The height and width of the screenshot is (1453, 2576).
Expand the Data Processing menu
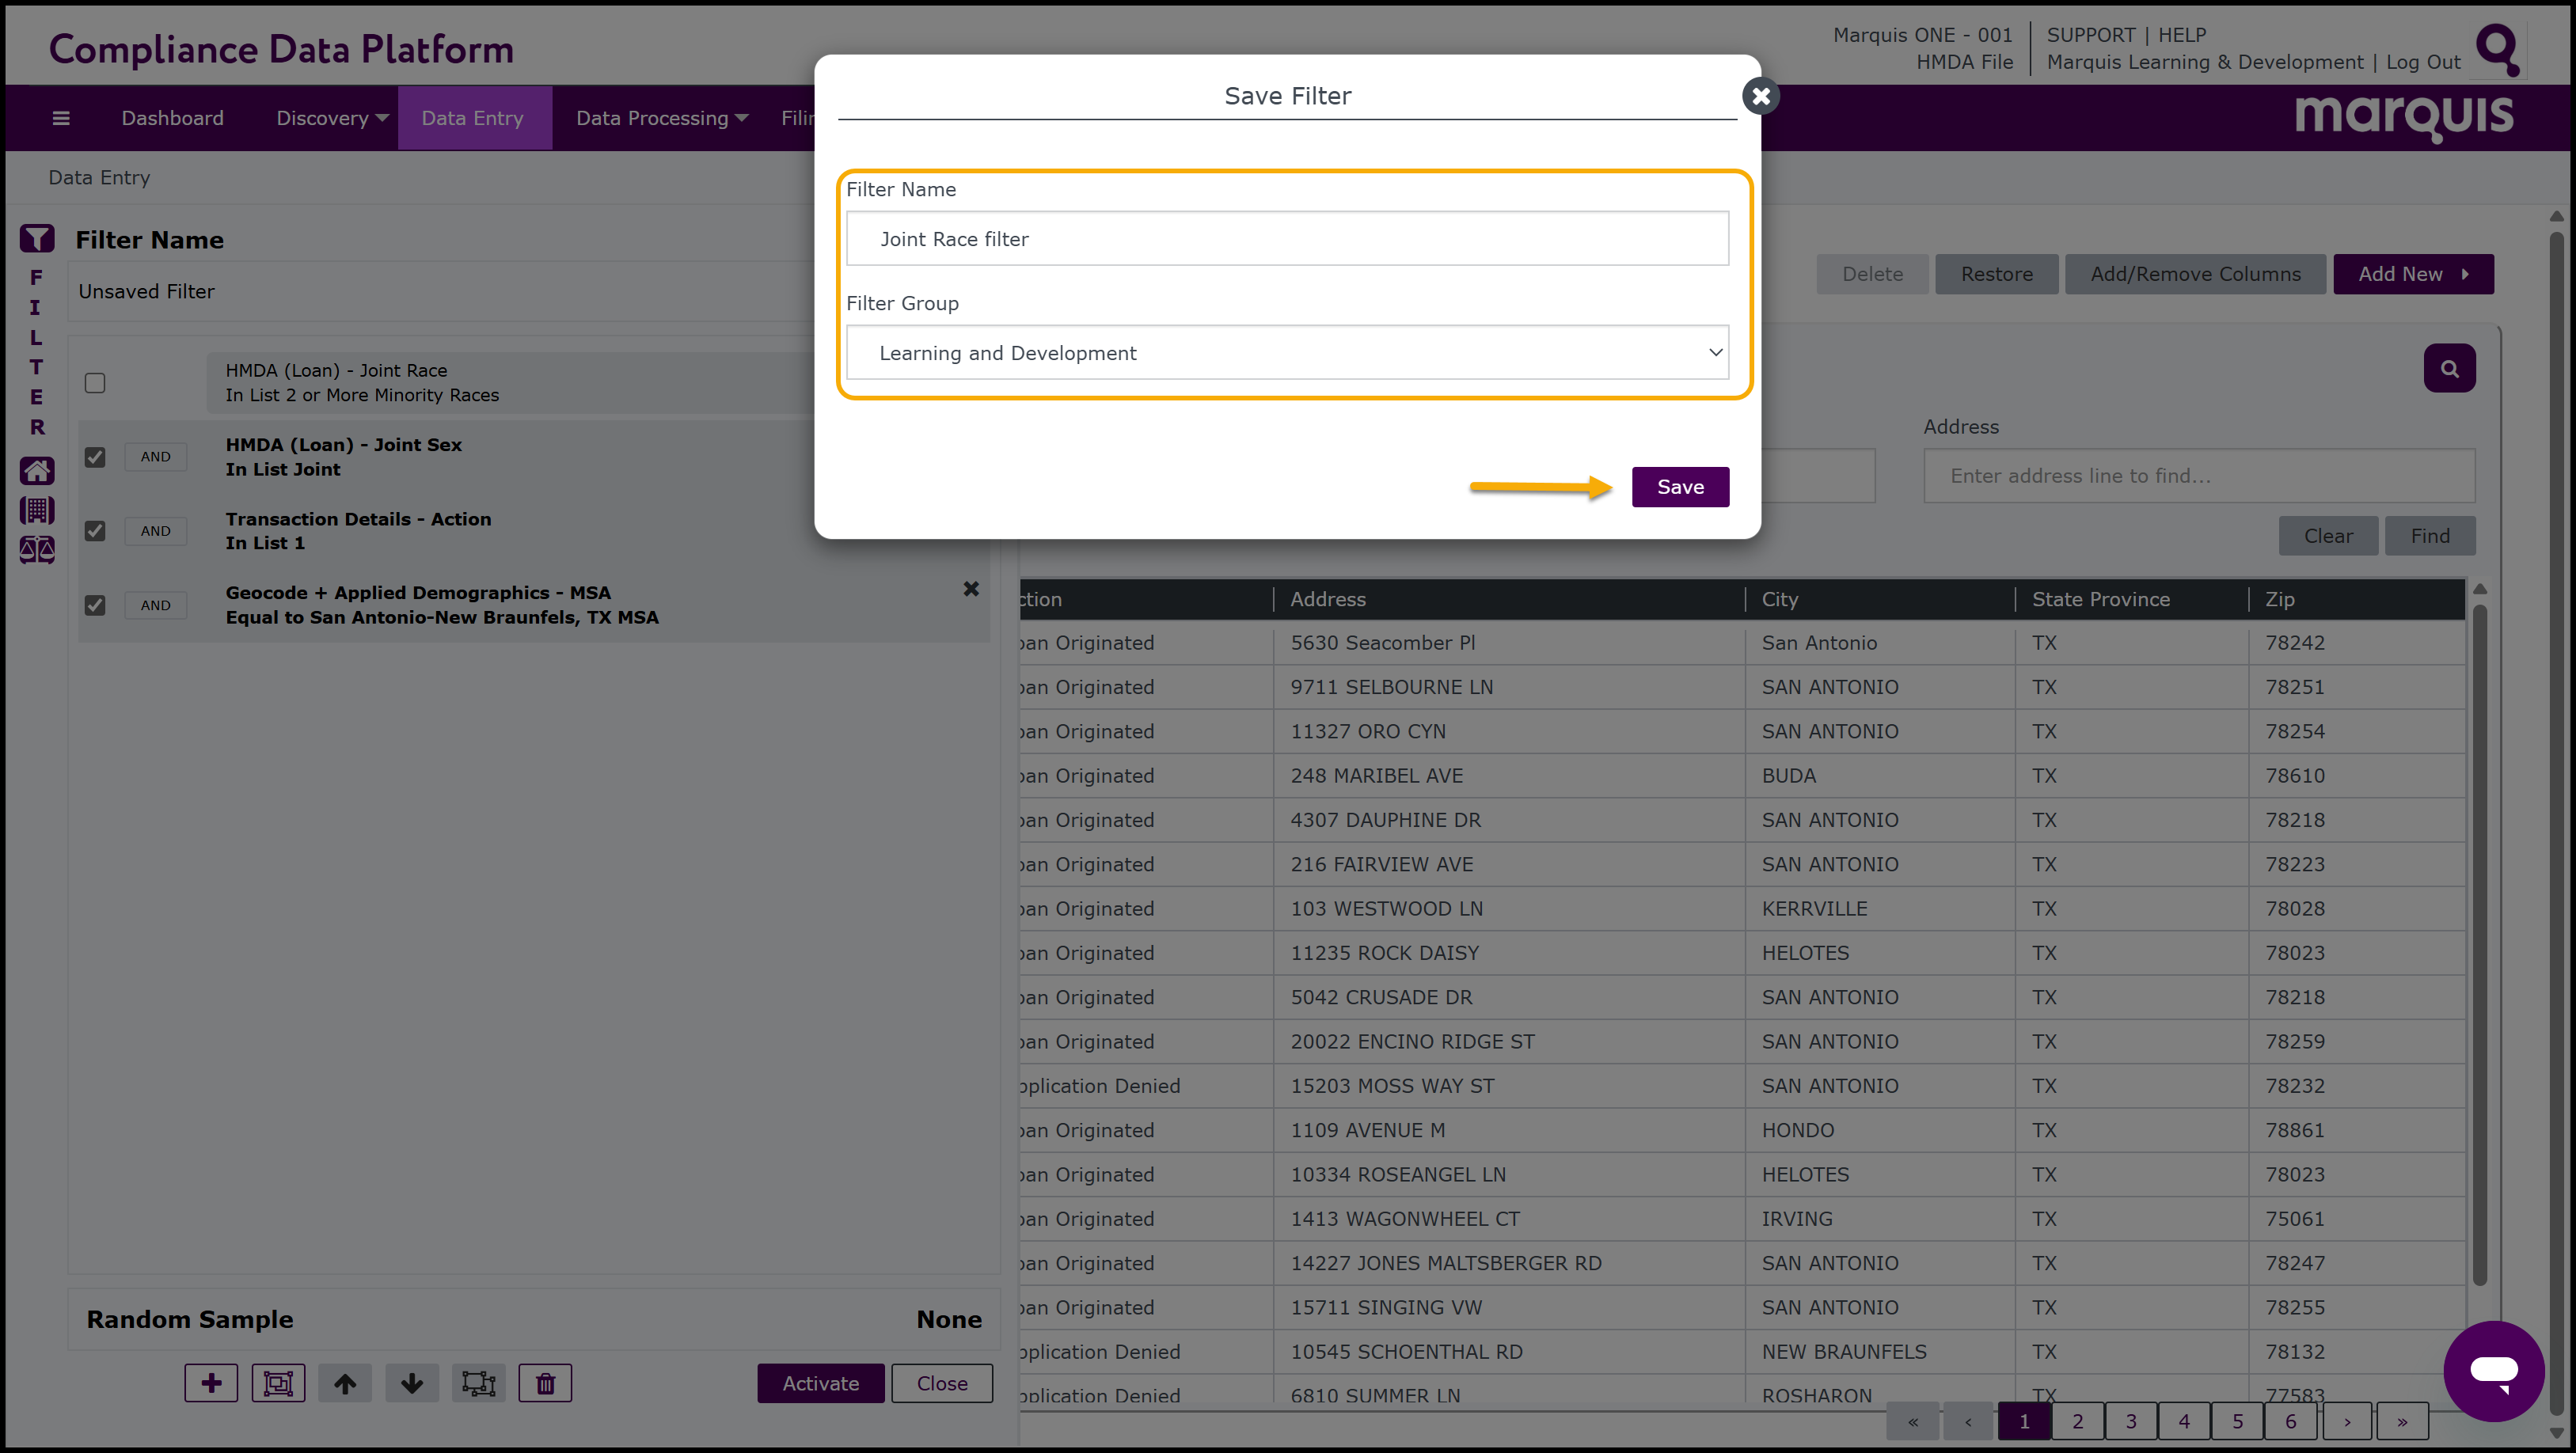[661, 118]
